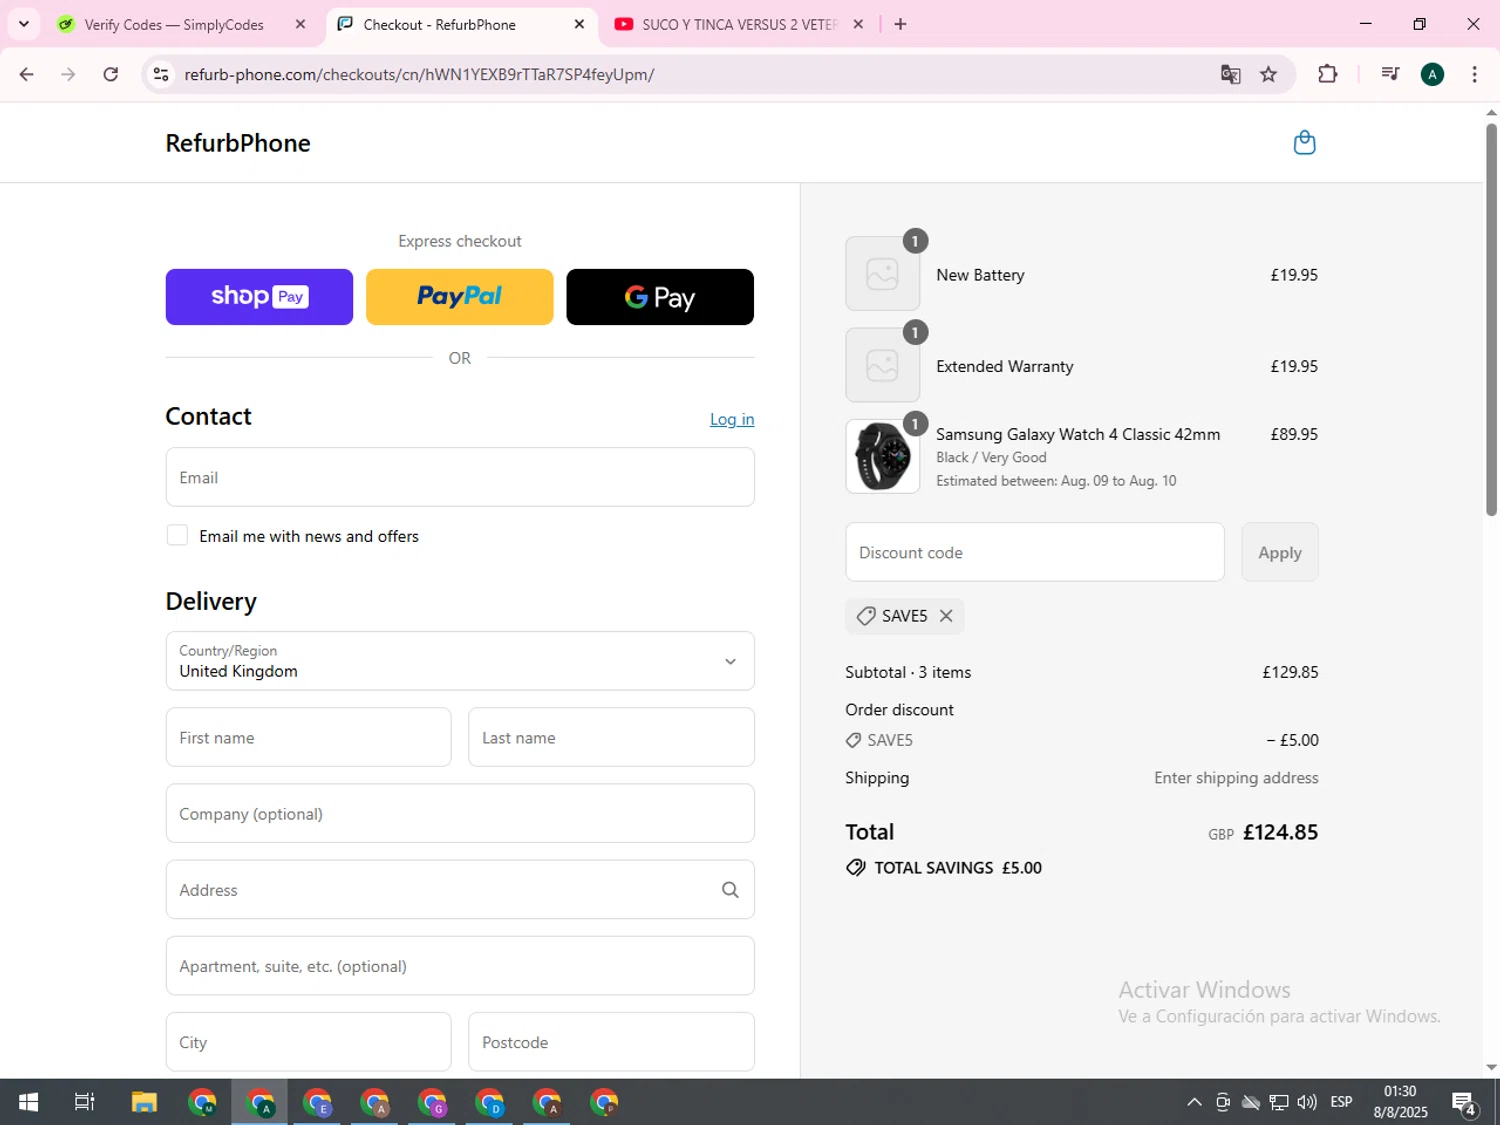The height and width of the screenshot is (1125, 1500).
Task: Go back to previous page
Action: [27, 74]
